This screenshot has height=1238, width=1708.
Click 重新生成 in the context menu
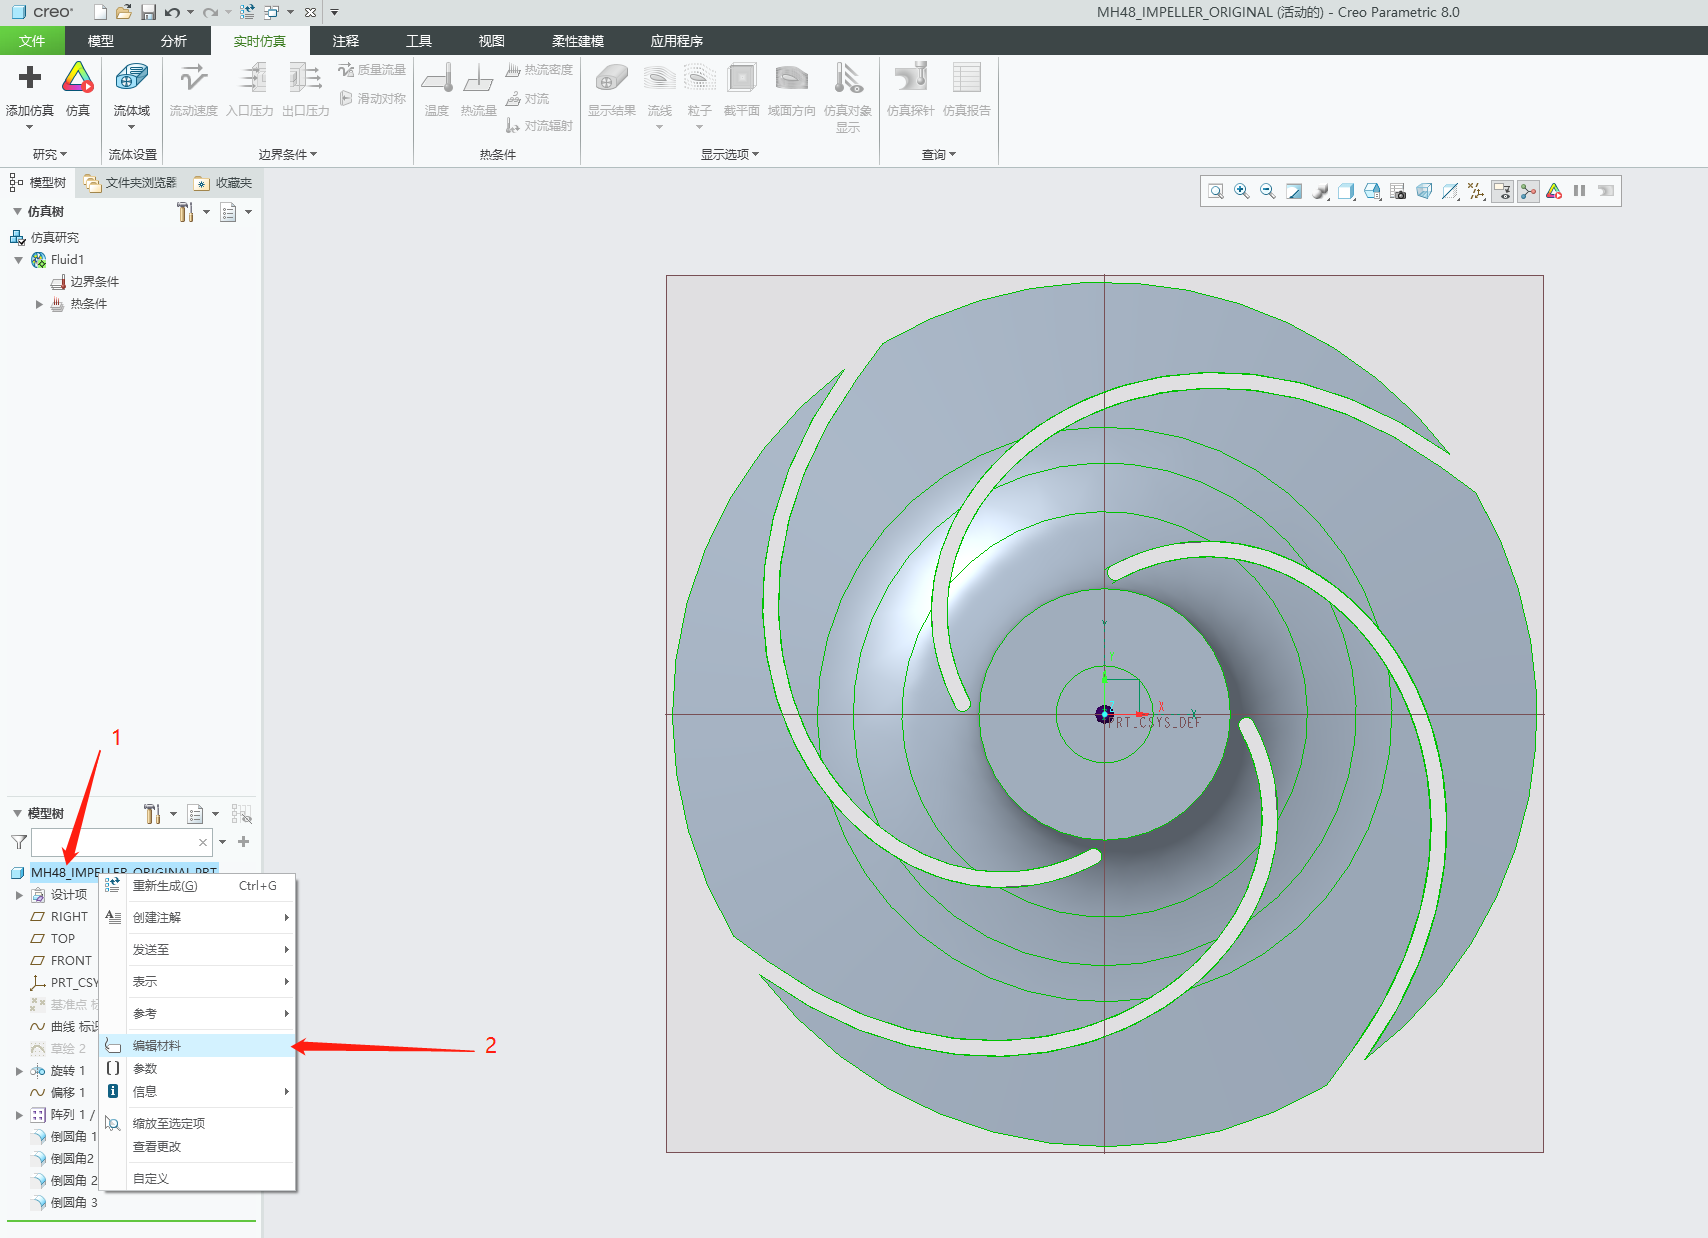[x=165, y=886]
